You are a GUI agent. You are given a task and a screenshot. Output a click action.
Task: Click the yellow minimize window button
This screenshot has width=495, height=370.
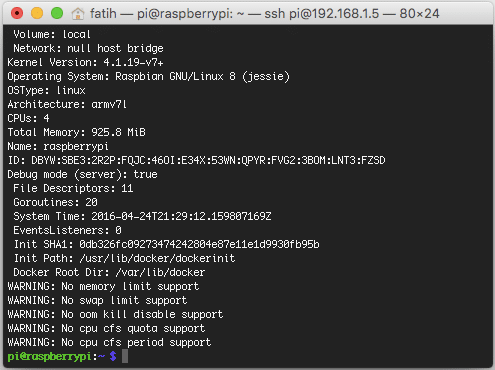point(37,13)
